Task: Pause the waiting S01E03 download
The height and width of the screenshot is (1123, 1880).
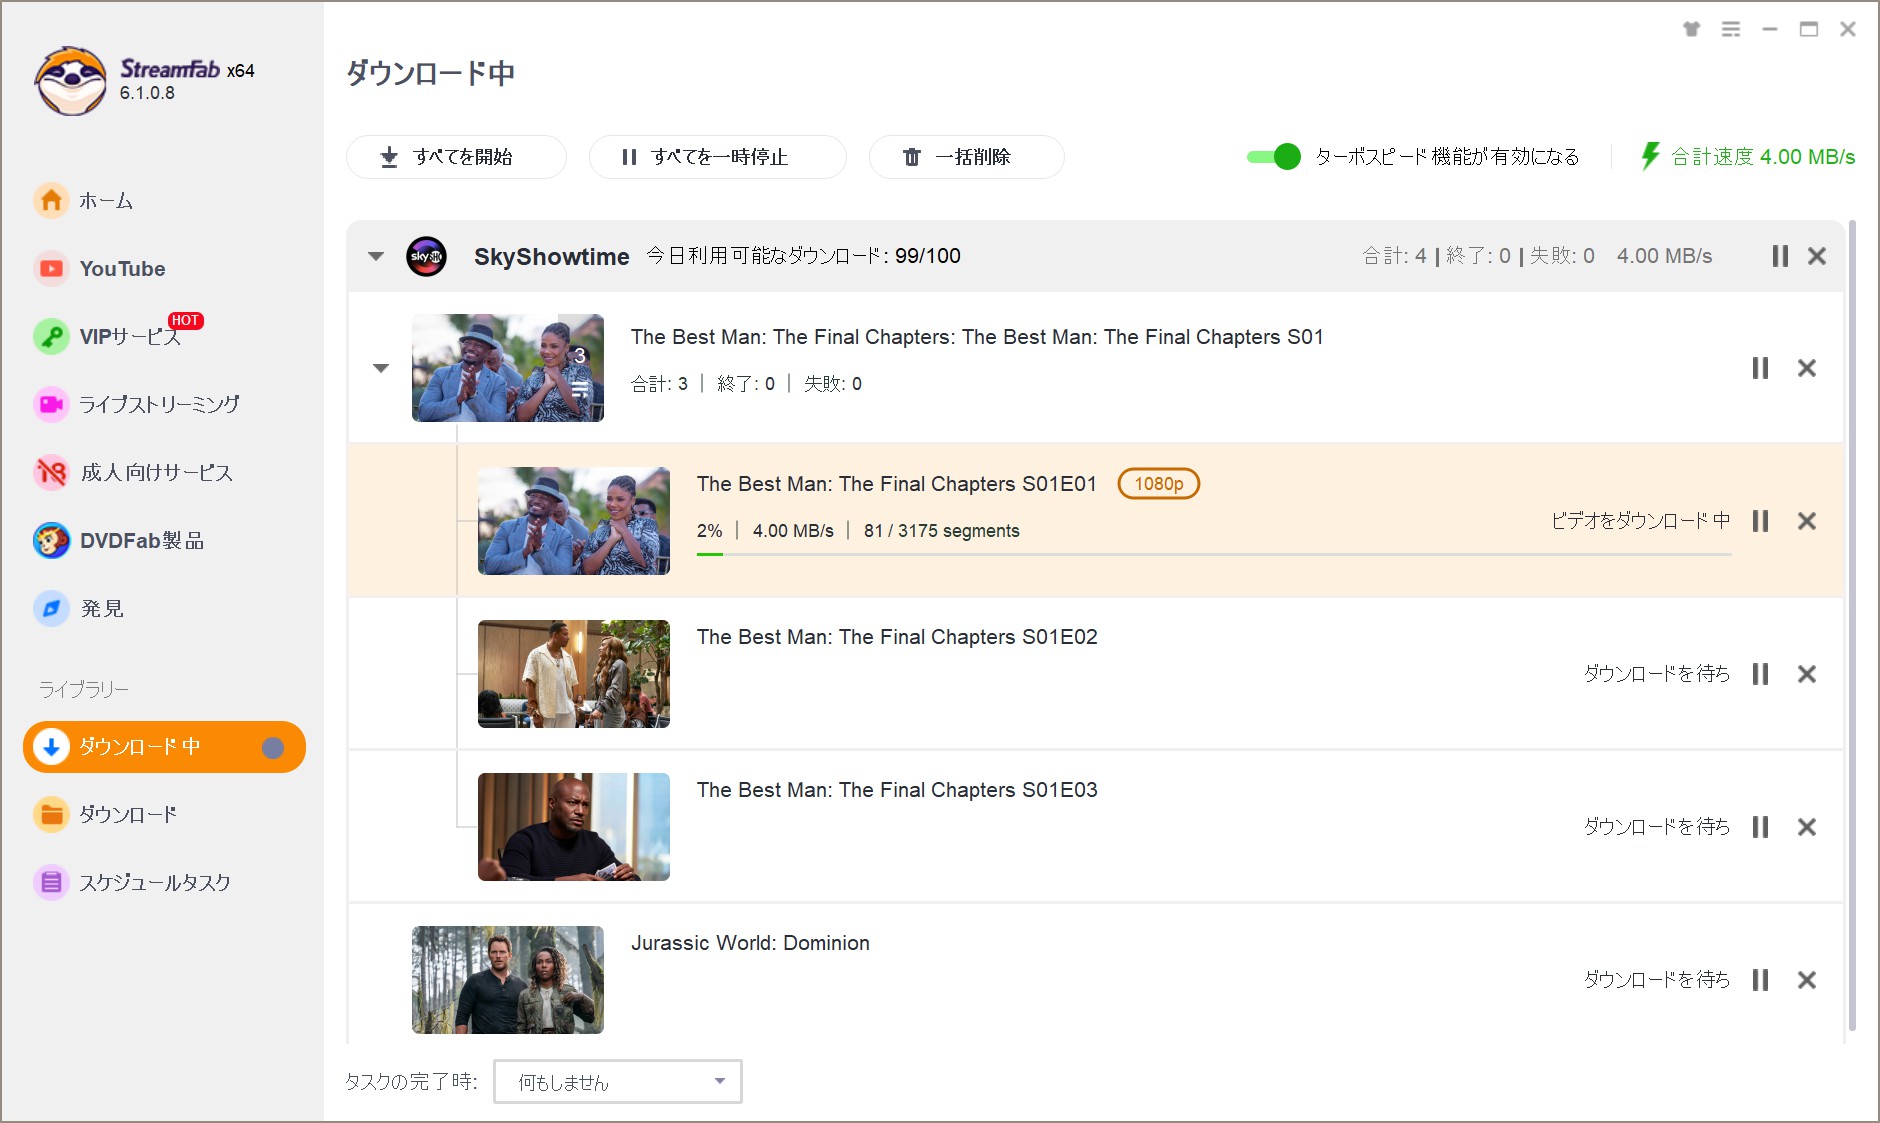Action: tap(1760, 827)
